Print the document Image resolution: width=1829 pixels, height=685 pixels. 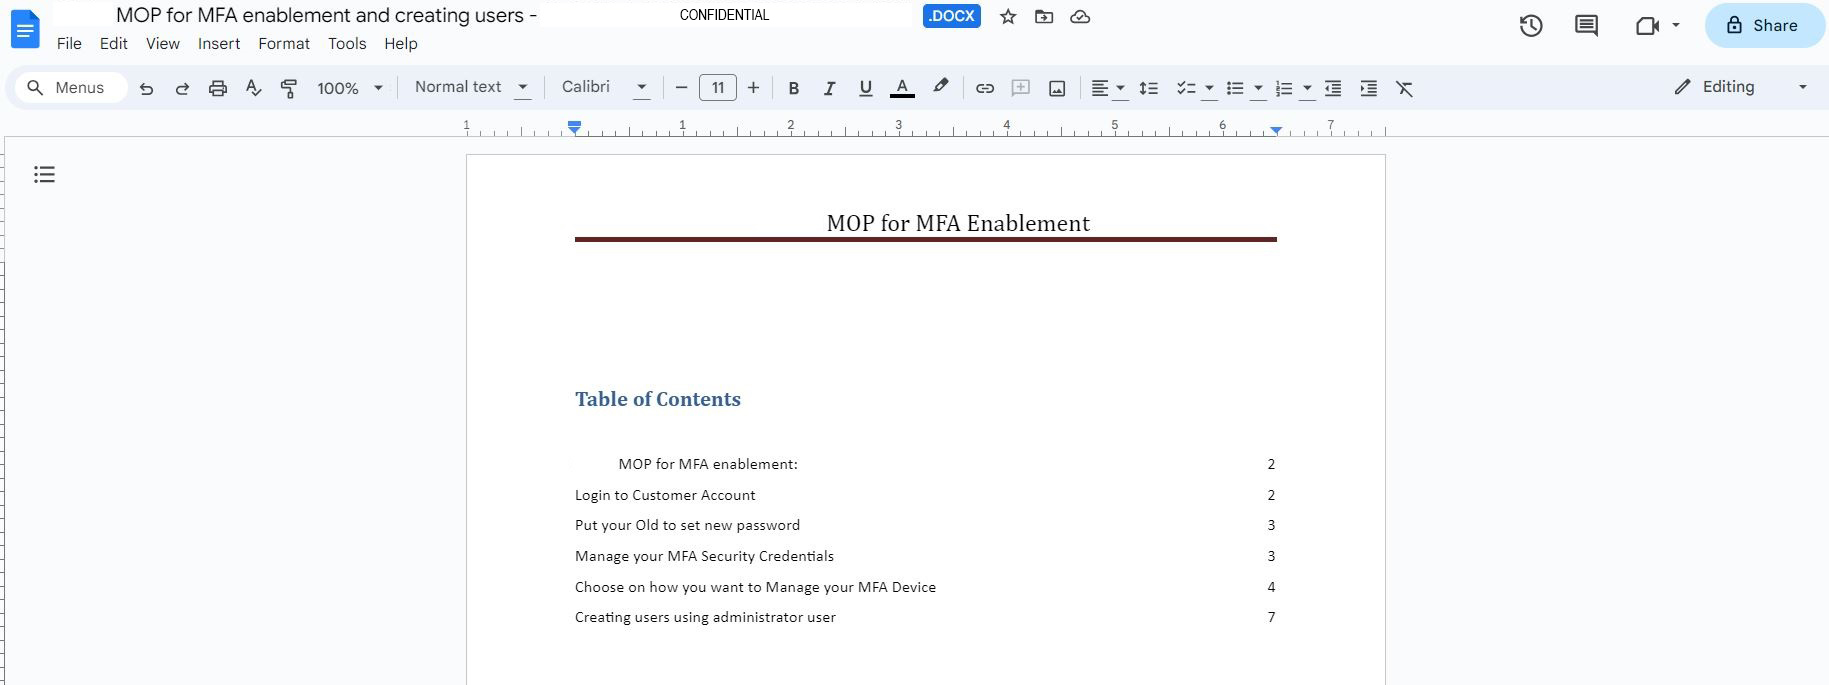217,88
